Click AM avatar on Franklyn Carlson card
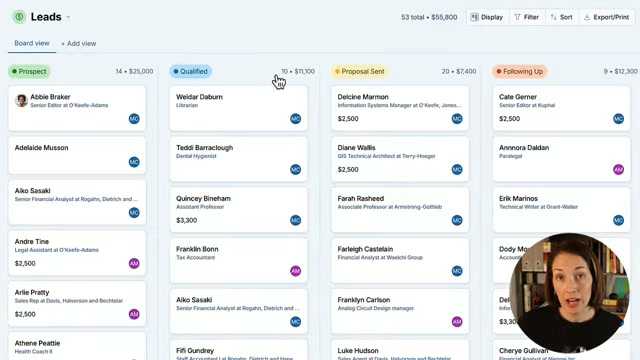Viewport: 640px width, 360px height. coord(457,322)
